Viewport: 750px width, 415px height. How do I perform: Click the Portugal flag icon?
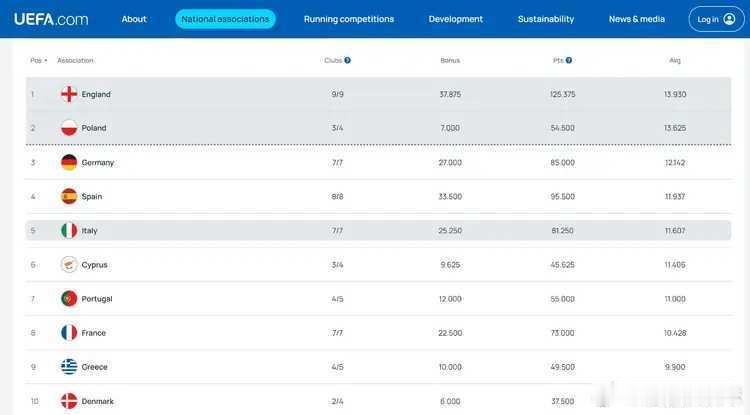pos(69,299)
